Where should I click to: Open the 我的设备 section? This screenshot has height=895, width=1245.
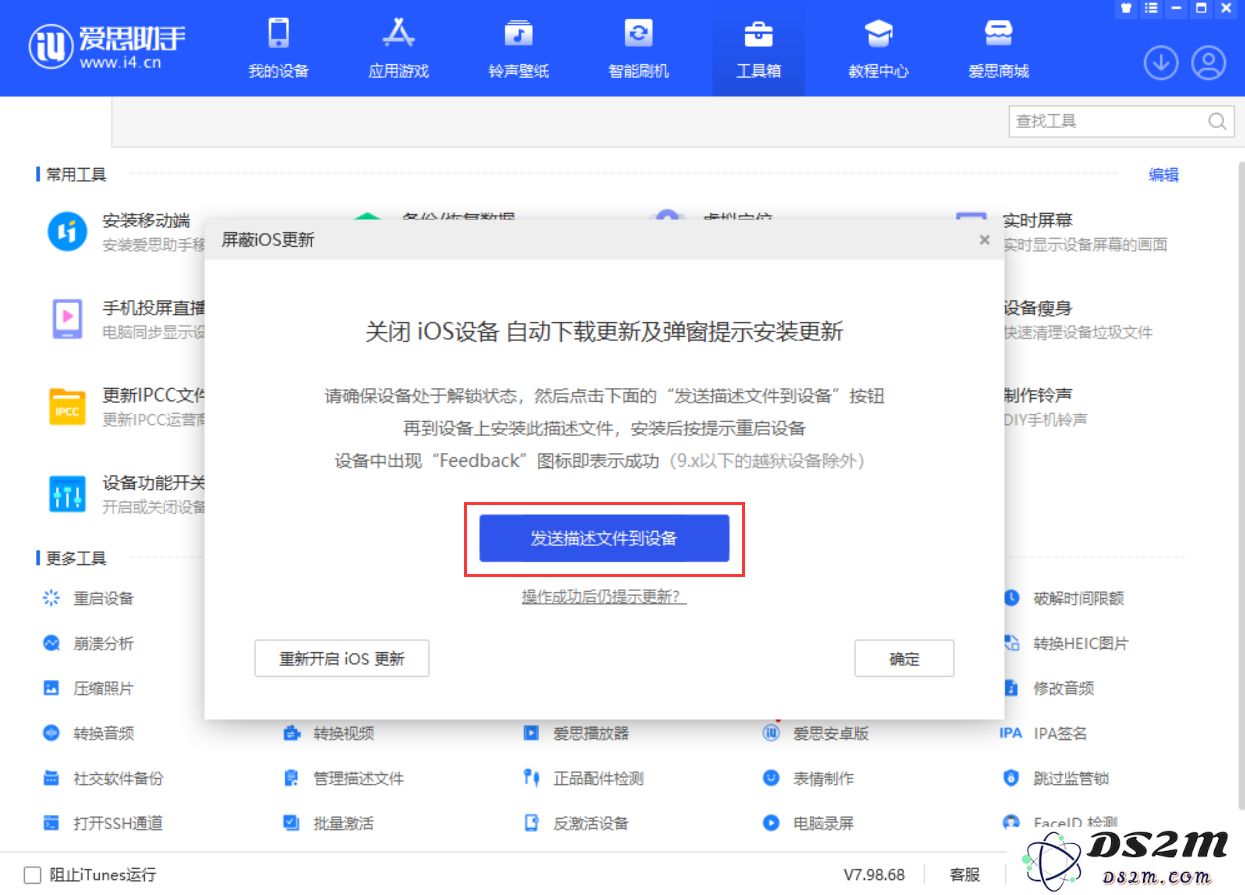pos(279,48)
